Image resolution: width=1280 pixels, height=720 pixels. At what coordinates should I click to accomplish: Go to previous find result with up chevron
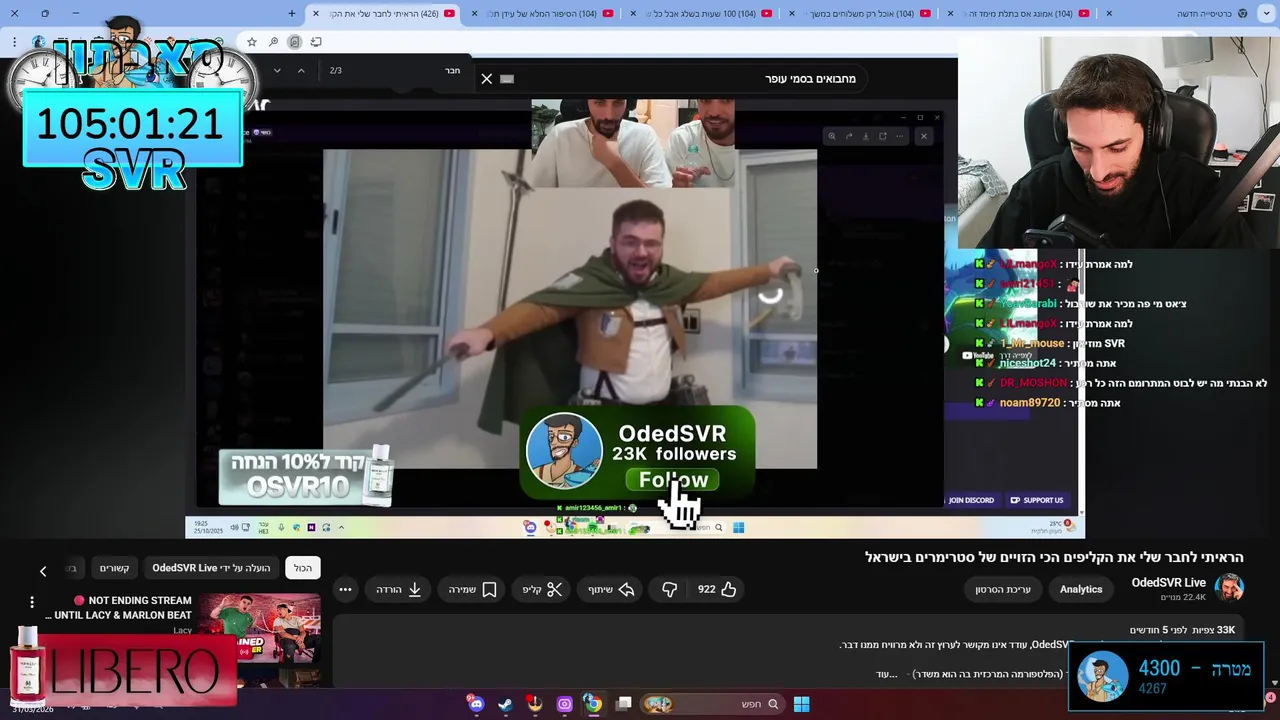tap(301, 70)
